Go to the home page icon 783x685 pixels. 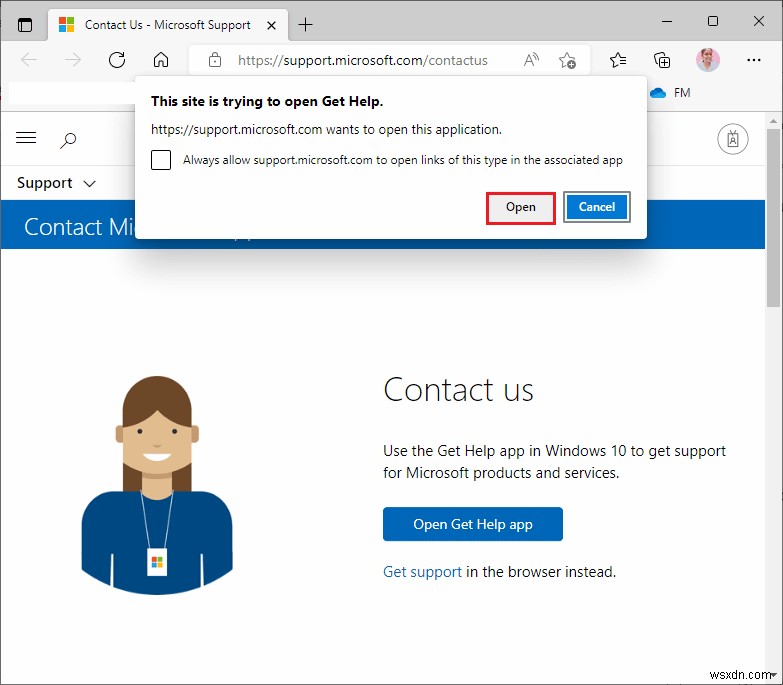click(x=161, y=60)
